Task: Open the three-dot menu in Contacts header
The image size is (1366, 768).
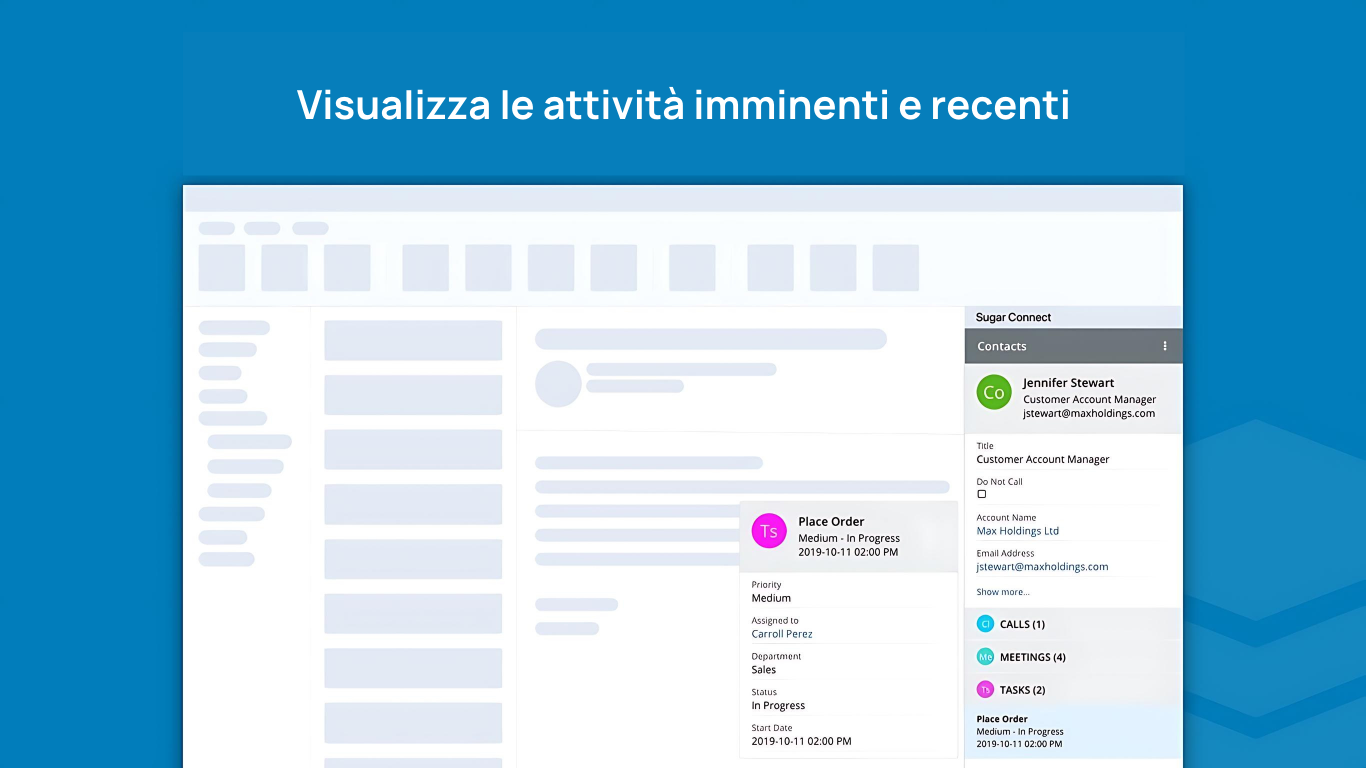Action: coord(1164,346)
